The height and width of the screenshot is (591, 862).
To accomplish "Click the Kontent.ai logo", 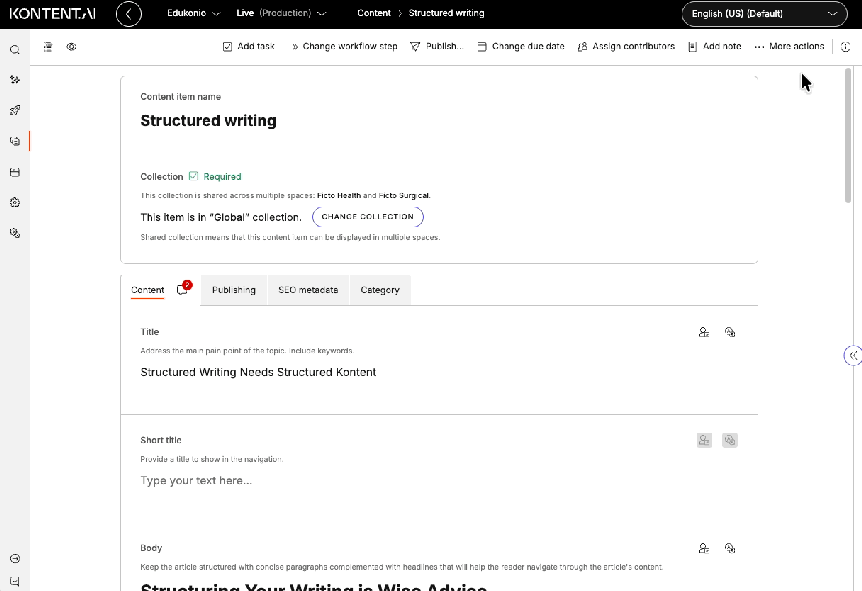I will pos(52,14).
